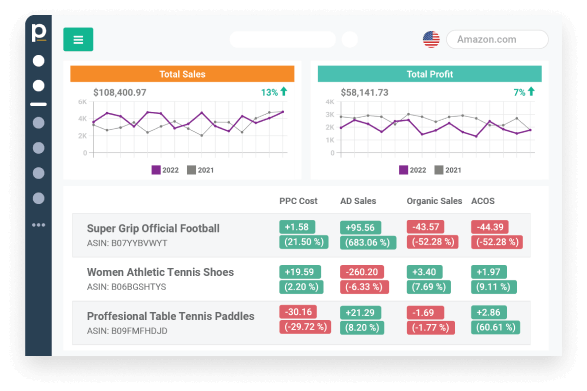Open the green hamburger menu button
This screenshot has height=391, width=587.
[x=78, y=39]
